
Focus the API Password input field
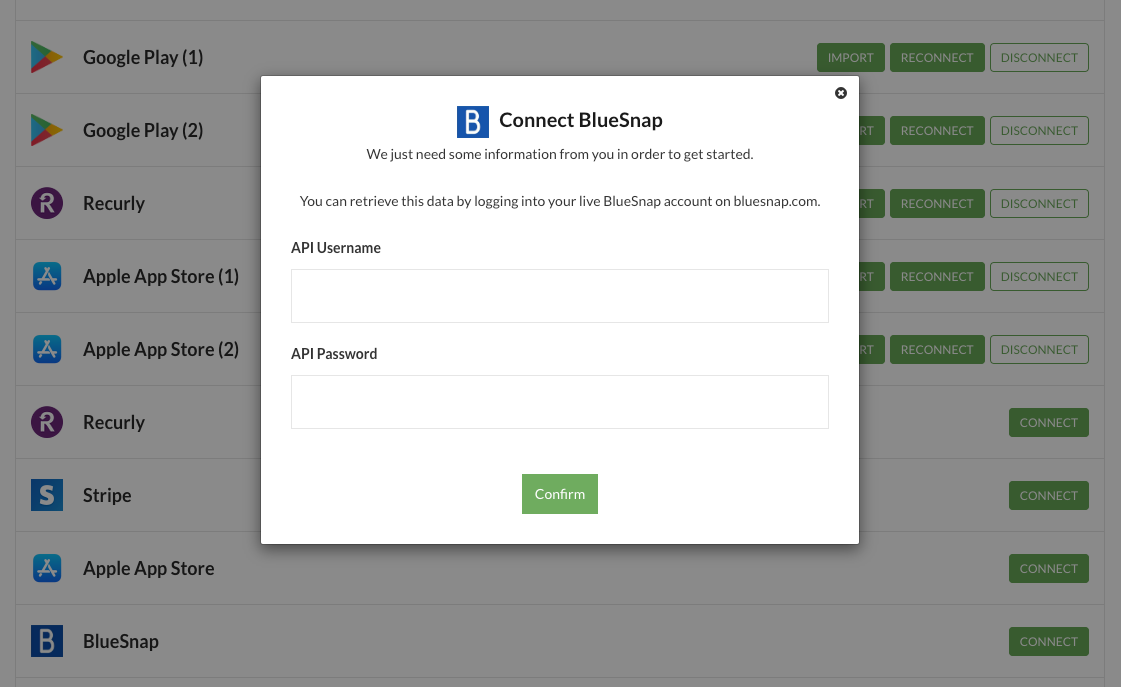pos(560,402)
